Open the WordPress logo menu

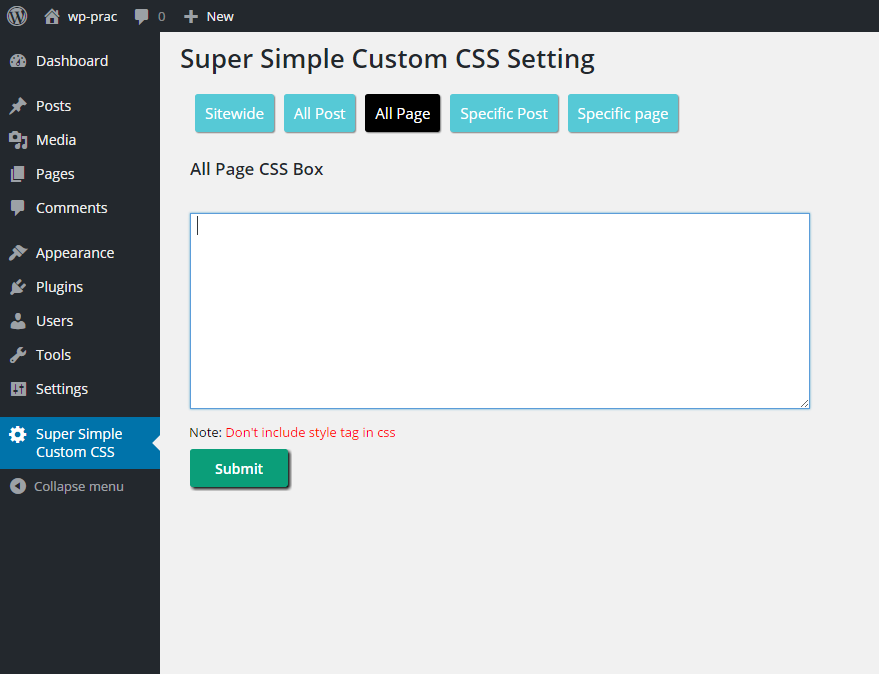pyautogui.click(x=17, y=16)
